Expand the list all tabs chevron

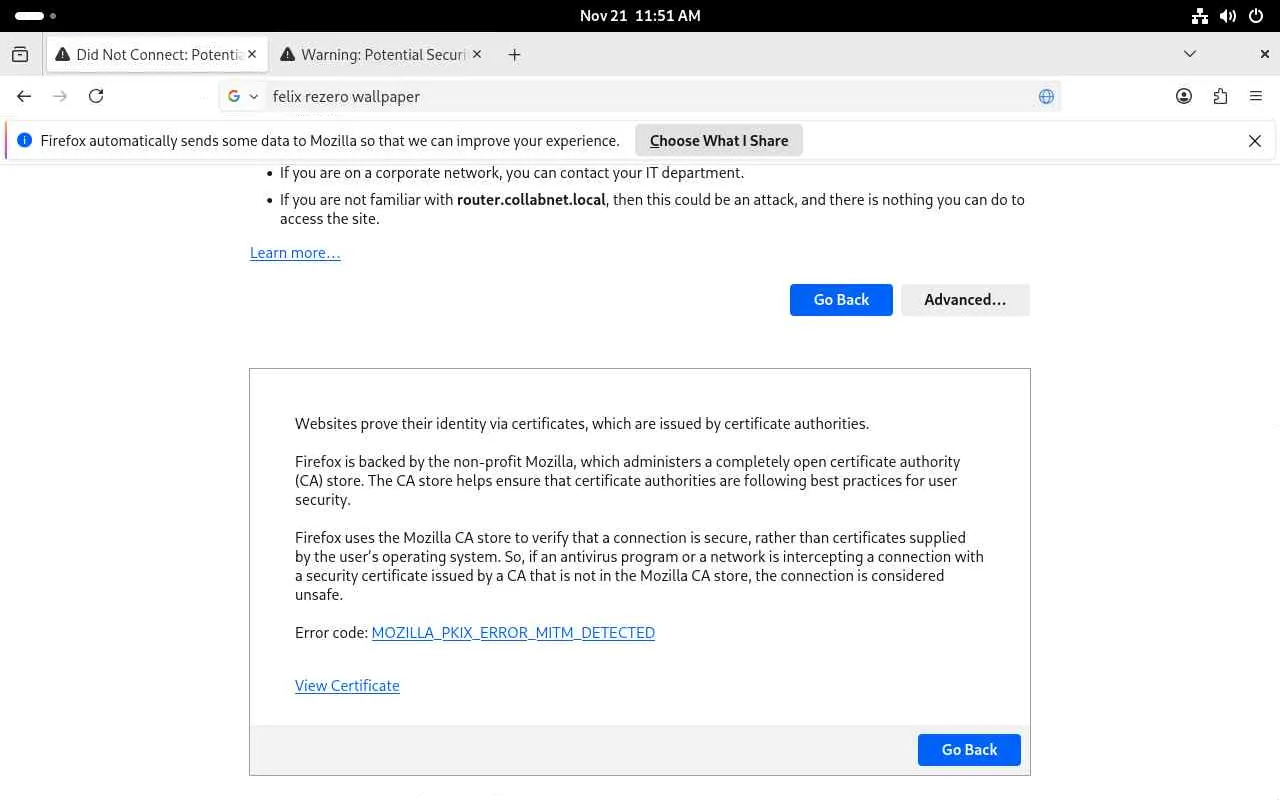tap(1190, 54)
